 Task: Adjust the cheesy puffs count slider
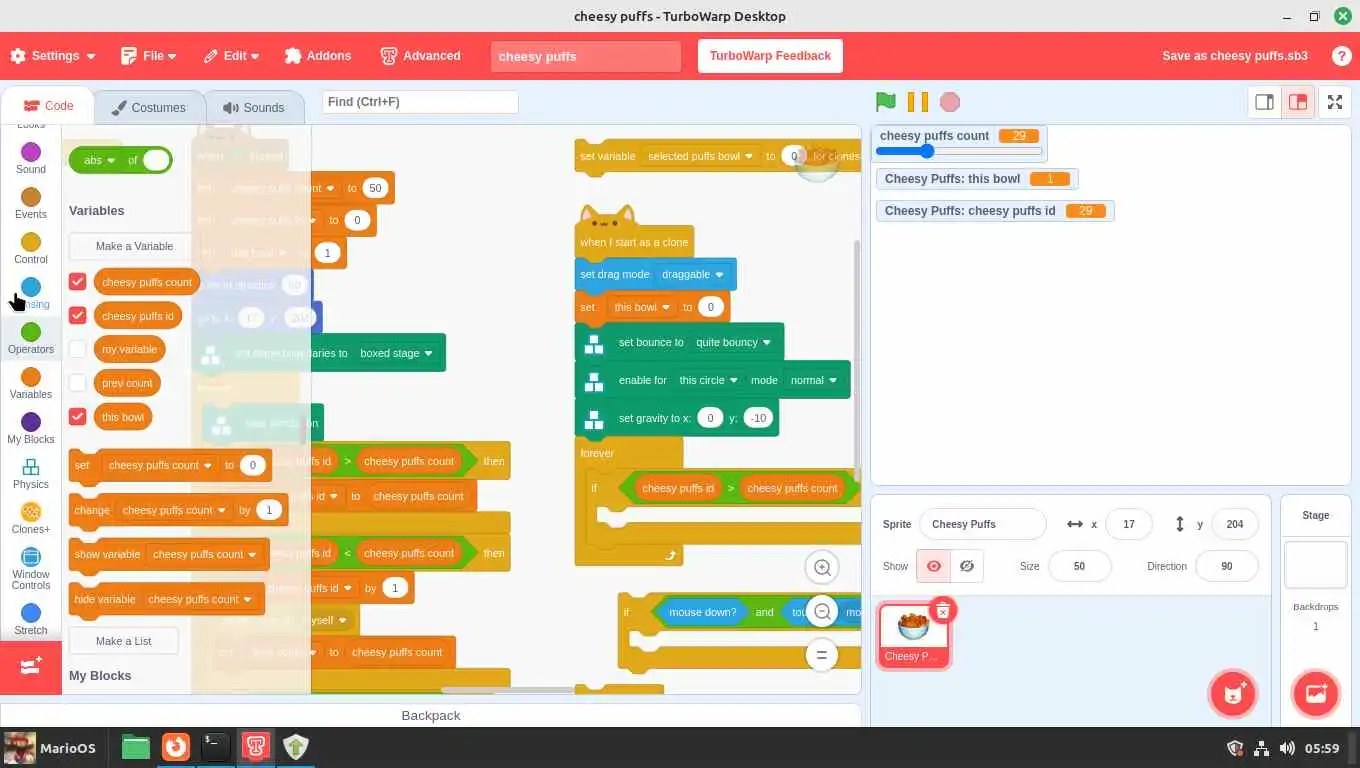point(959,152)
